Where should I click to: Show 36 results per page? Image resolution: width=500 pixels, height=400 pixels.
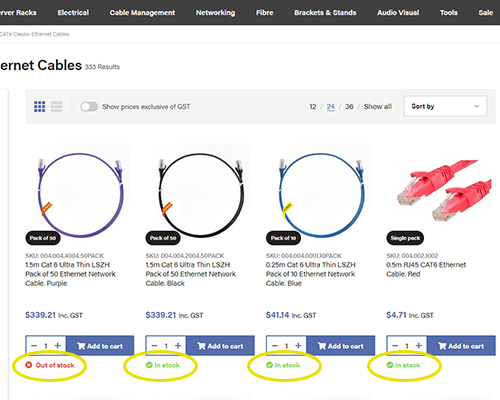[349, 107]
